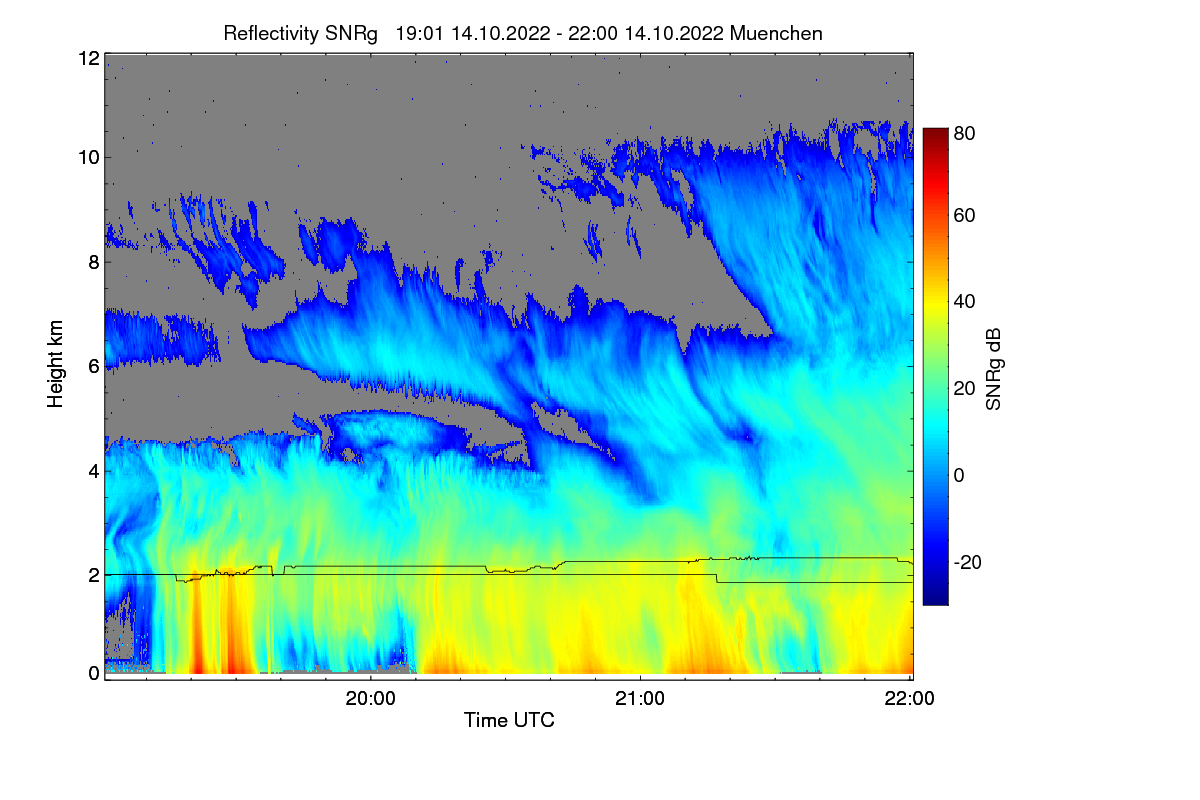1200x800 pixels.
Task: Click the start time '19:01 14.10.2022' in the title
Action: 473,33
